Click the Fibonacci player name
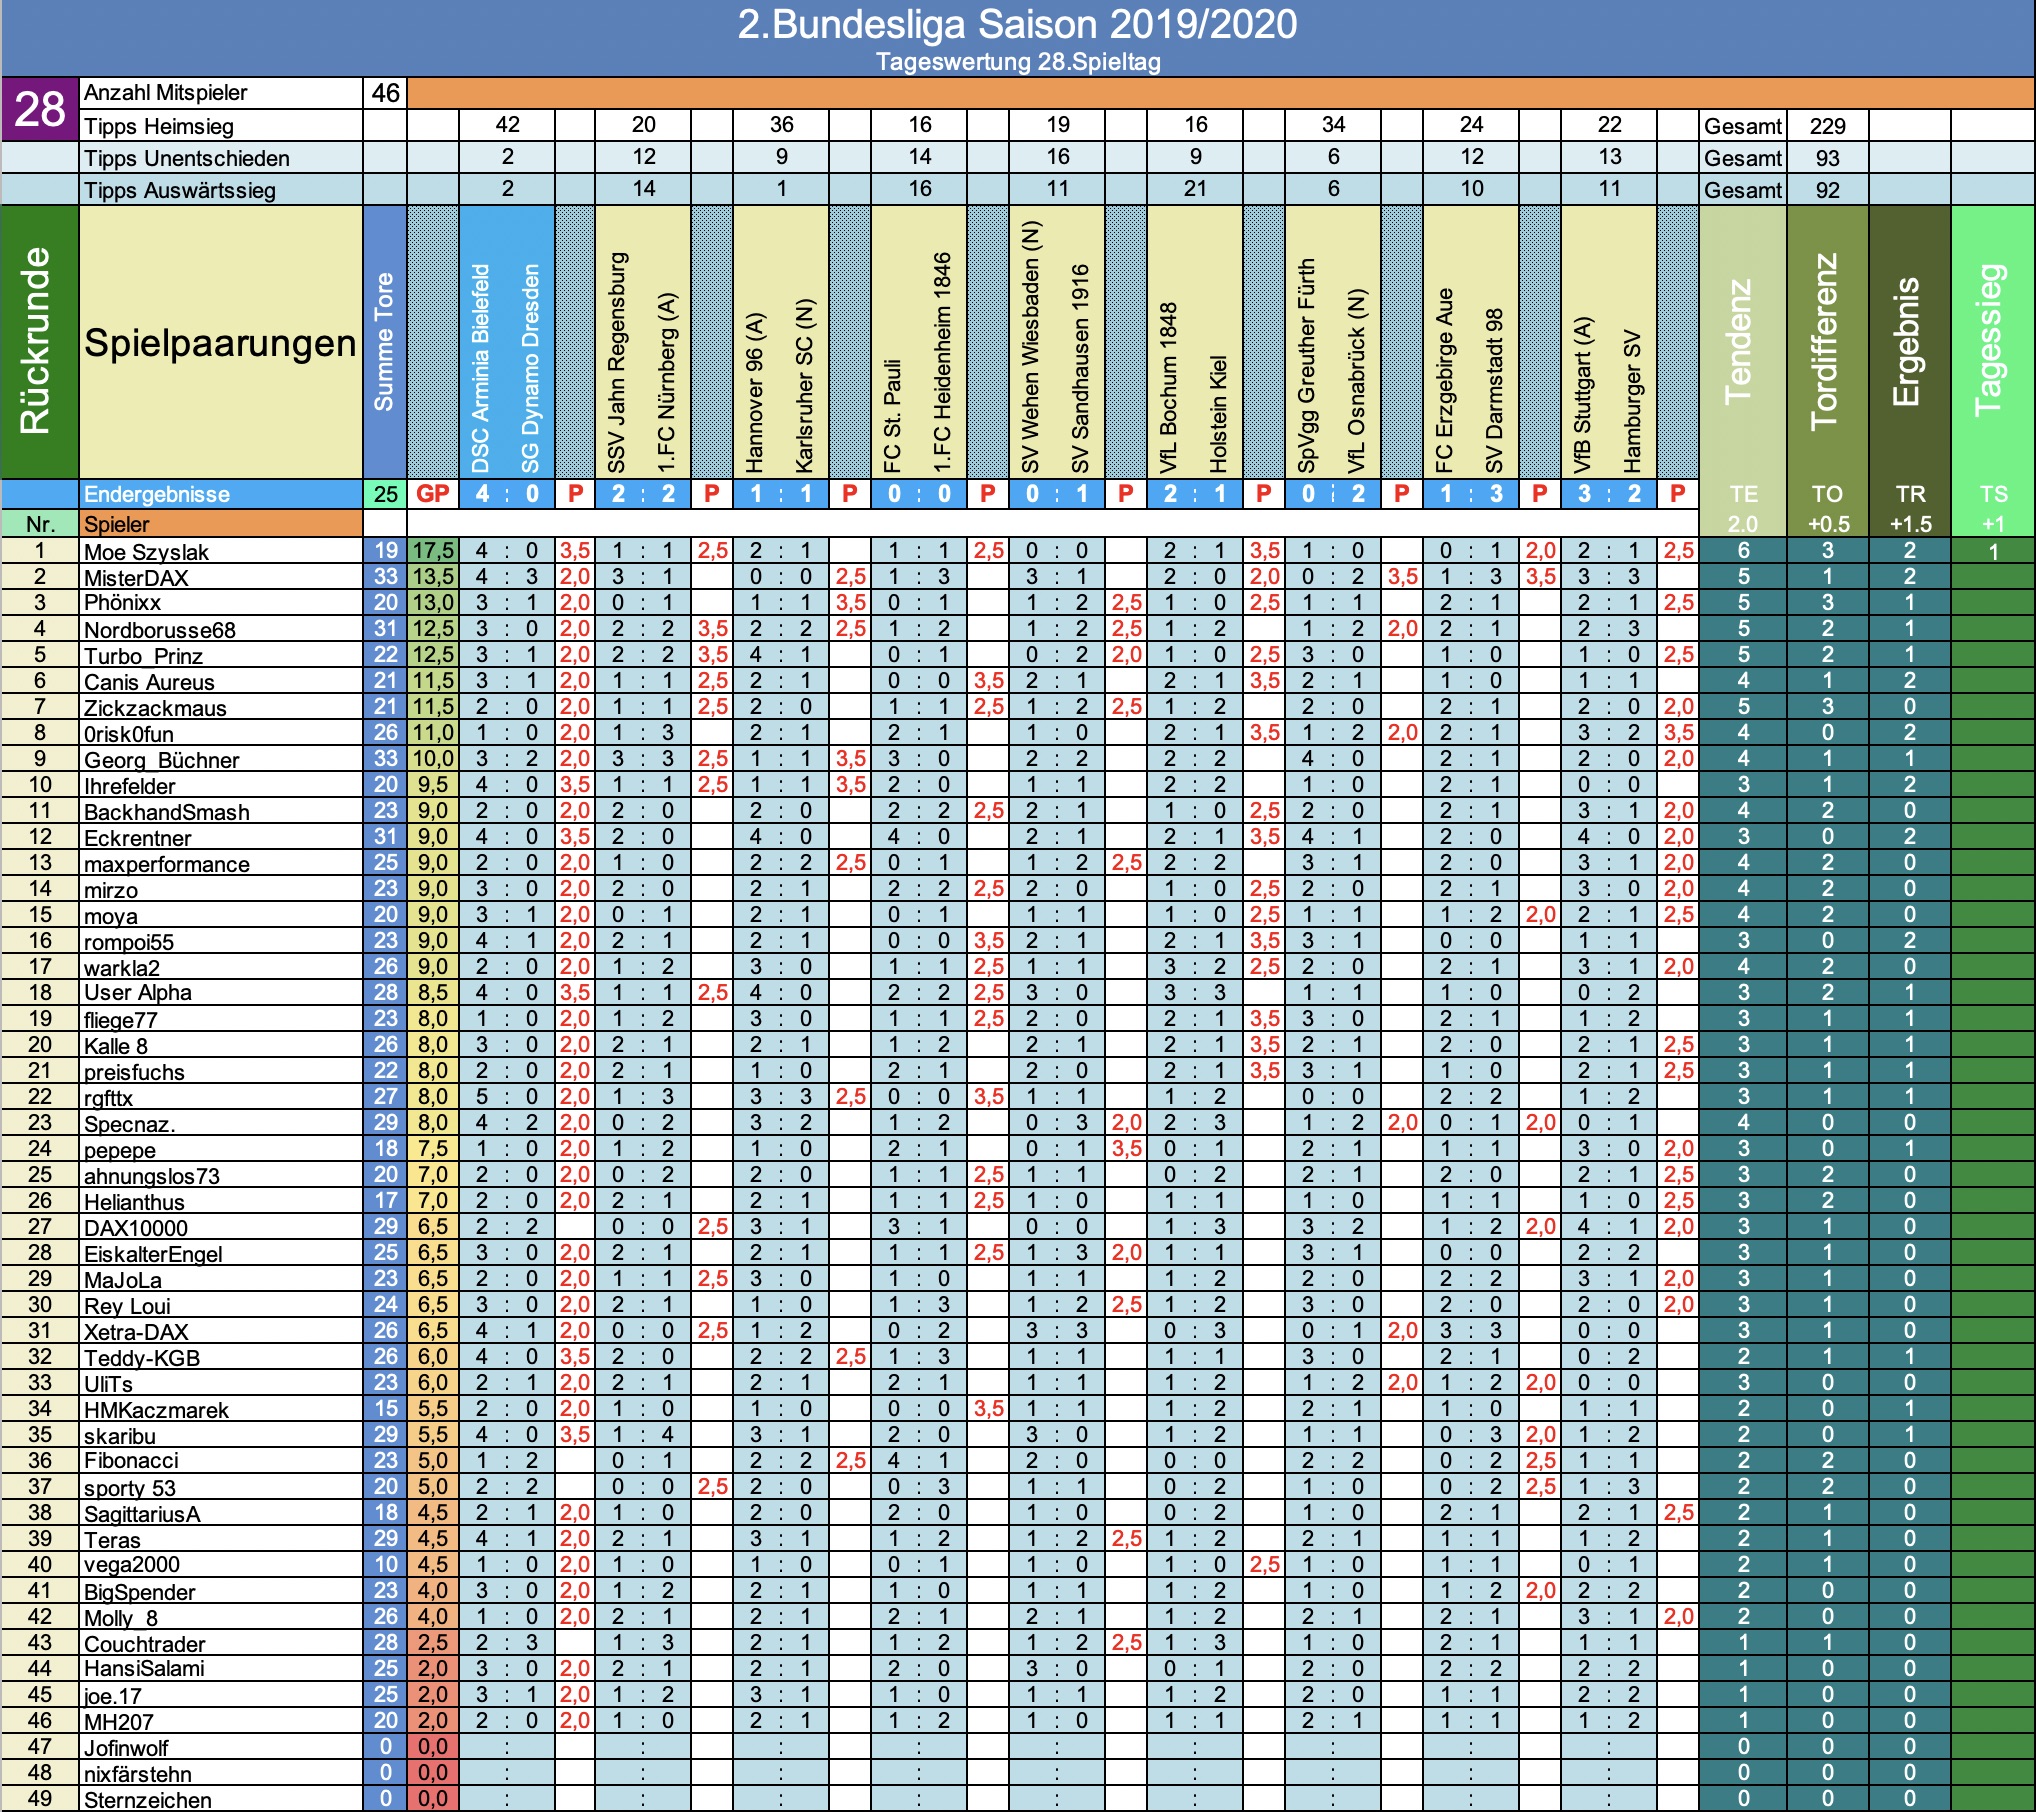Screen dimensions: 2036x1812 tap(221, 1461)
